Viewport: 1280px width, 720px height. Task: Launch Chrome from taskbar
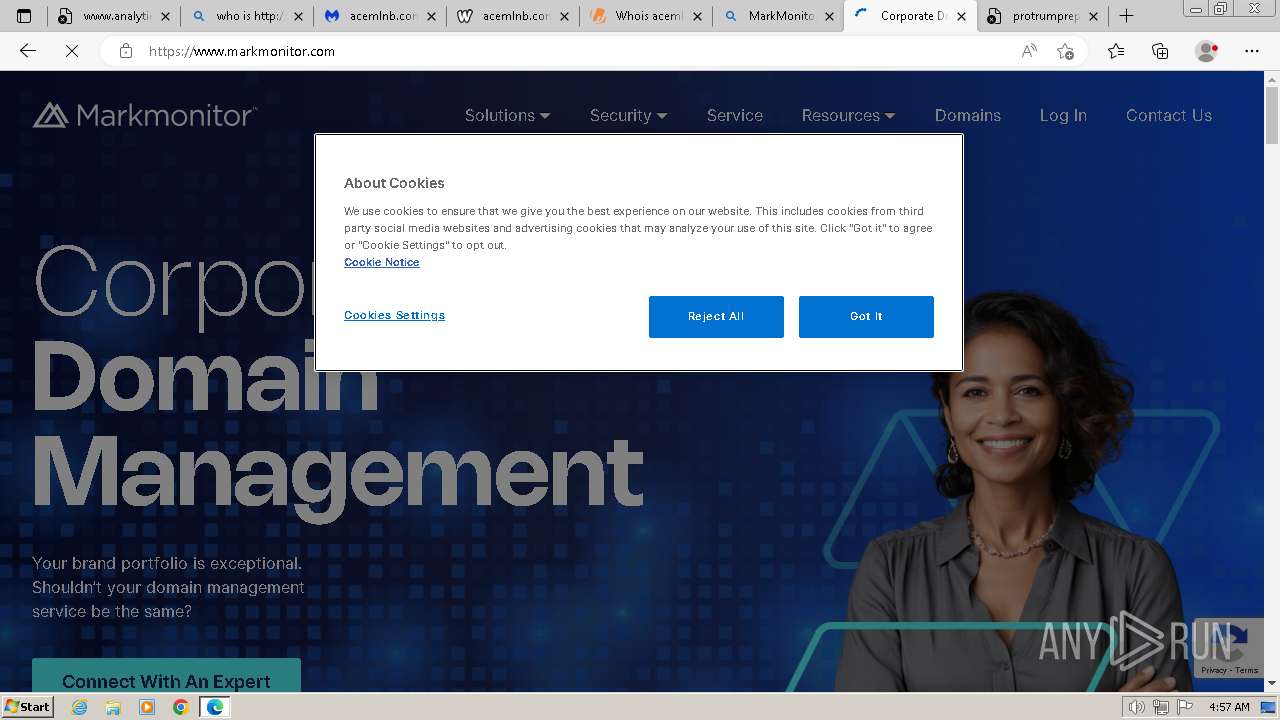pyautogui.click(x=180, y=707)
